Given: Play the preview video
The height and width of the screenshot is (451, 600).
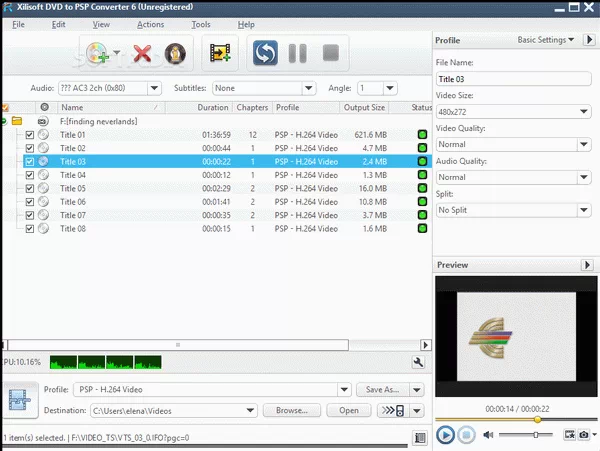Looking at the screenshot, I should coord(446,435).
